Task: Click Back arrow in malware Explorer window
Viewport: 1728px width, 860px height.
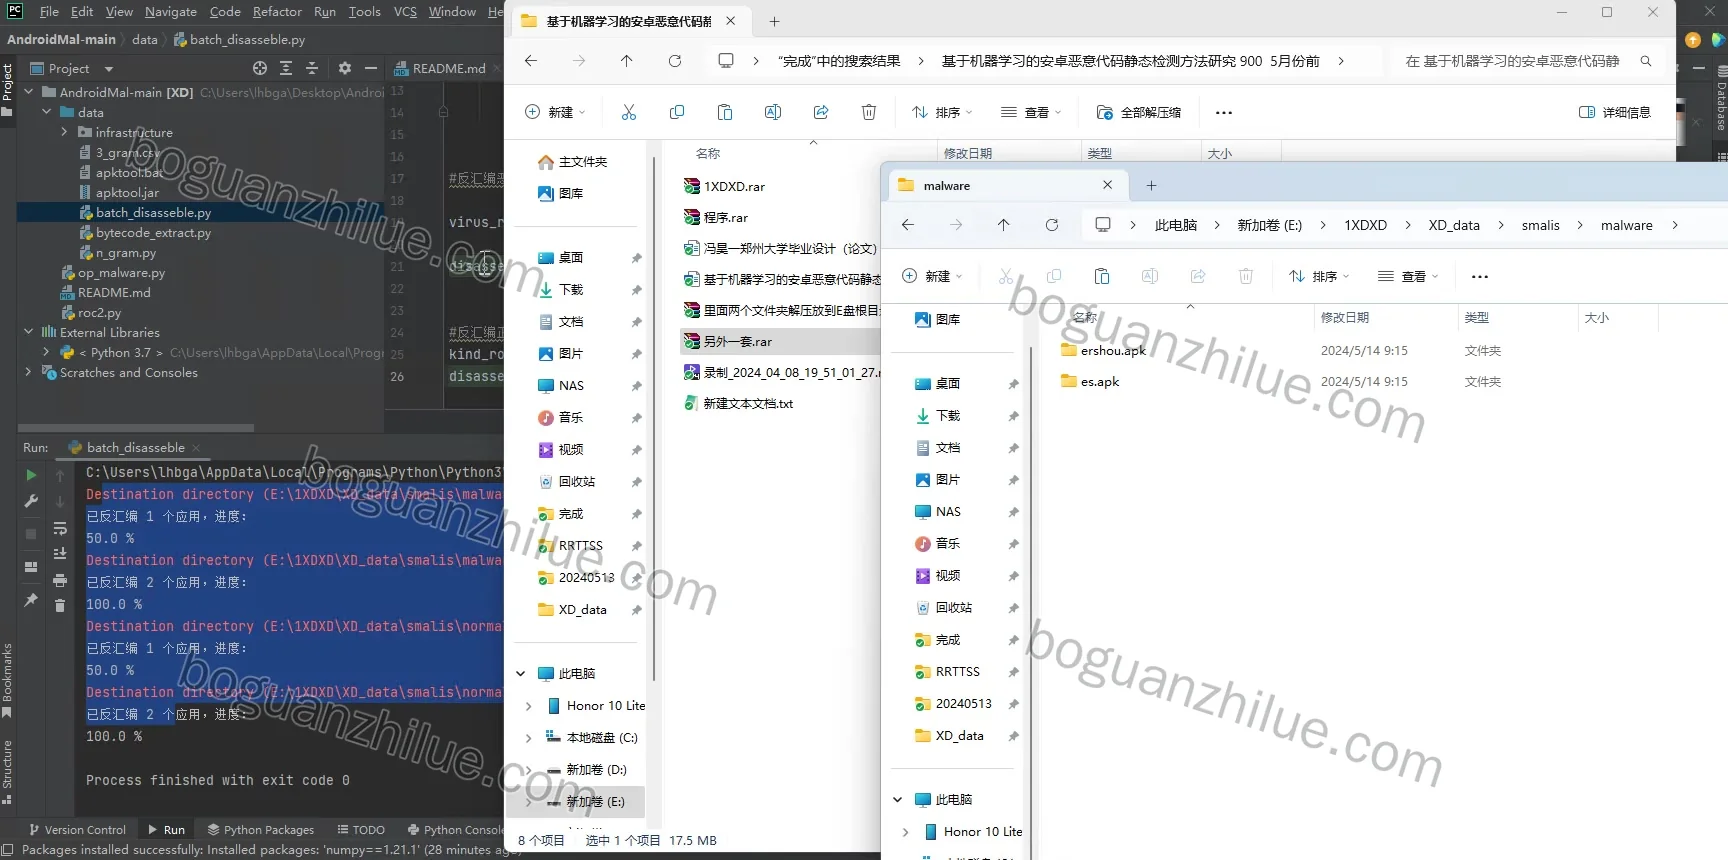Action: 908,225
